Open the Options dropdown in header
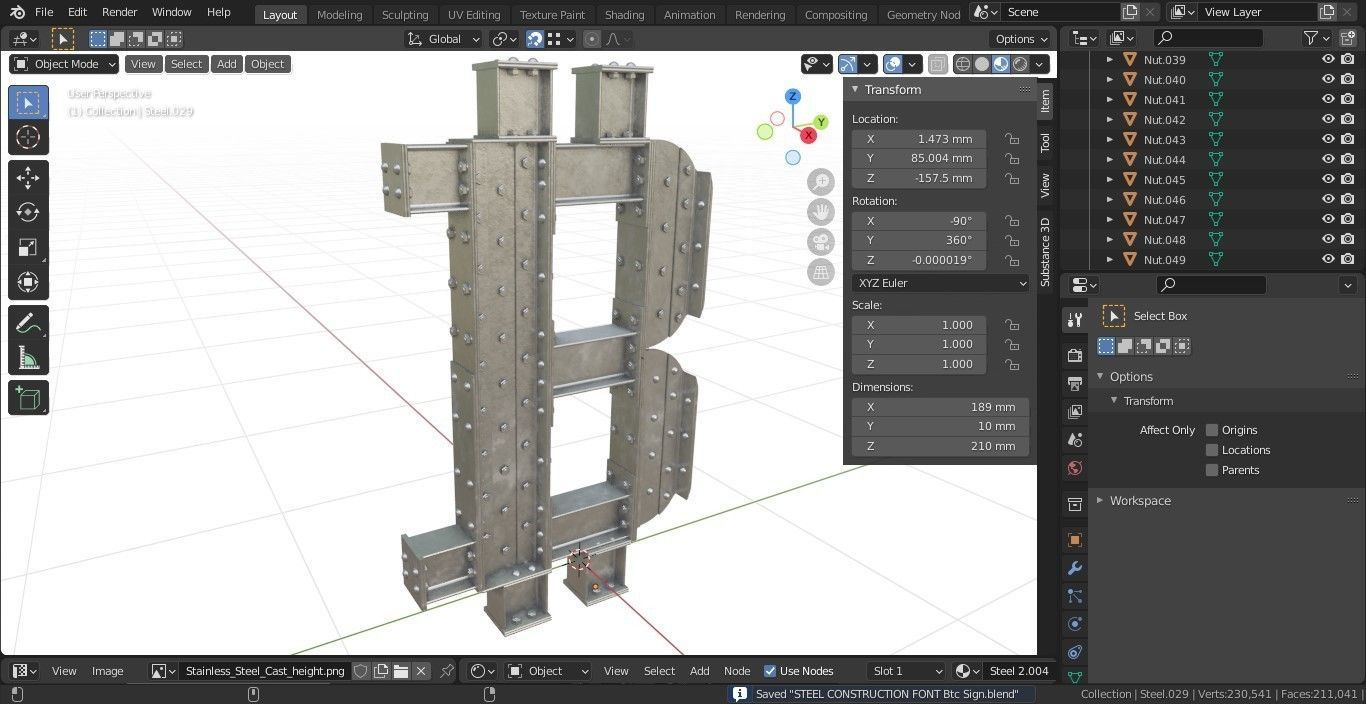The width and height of the screenshot is (1366, 704). (x=1020, y=39)
